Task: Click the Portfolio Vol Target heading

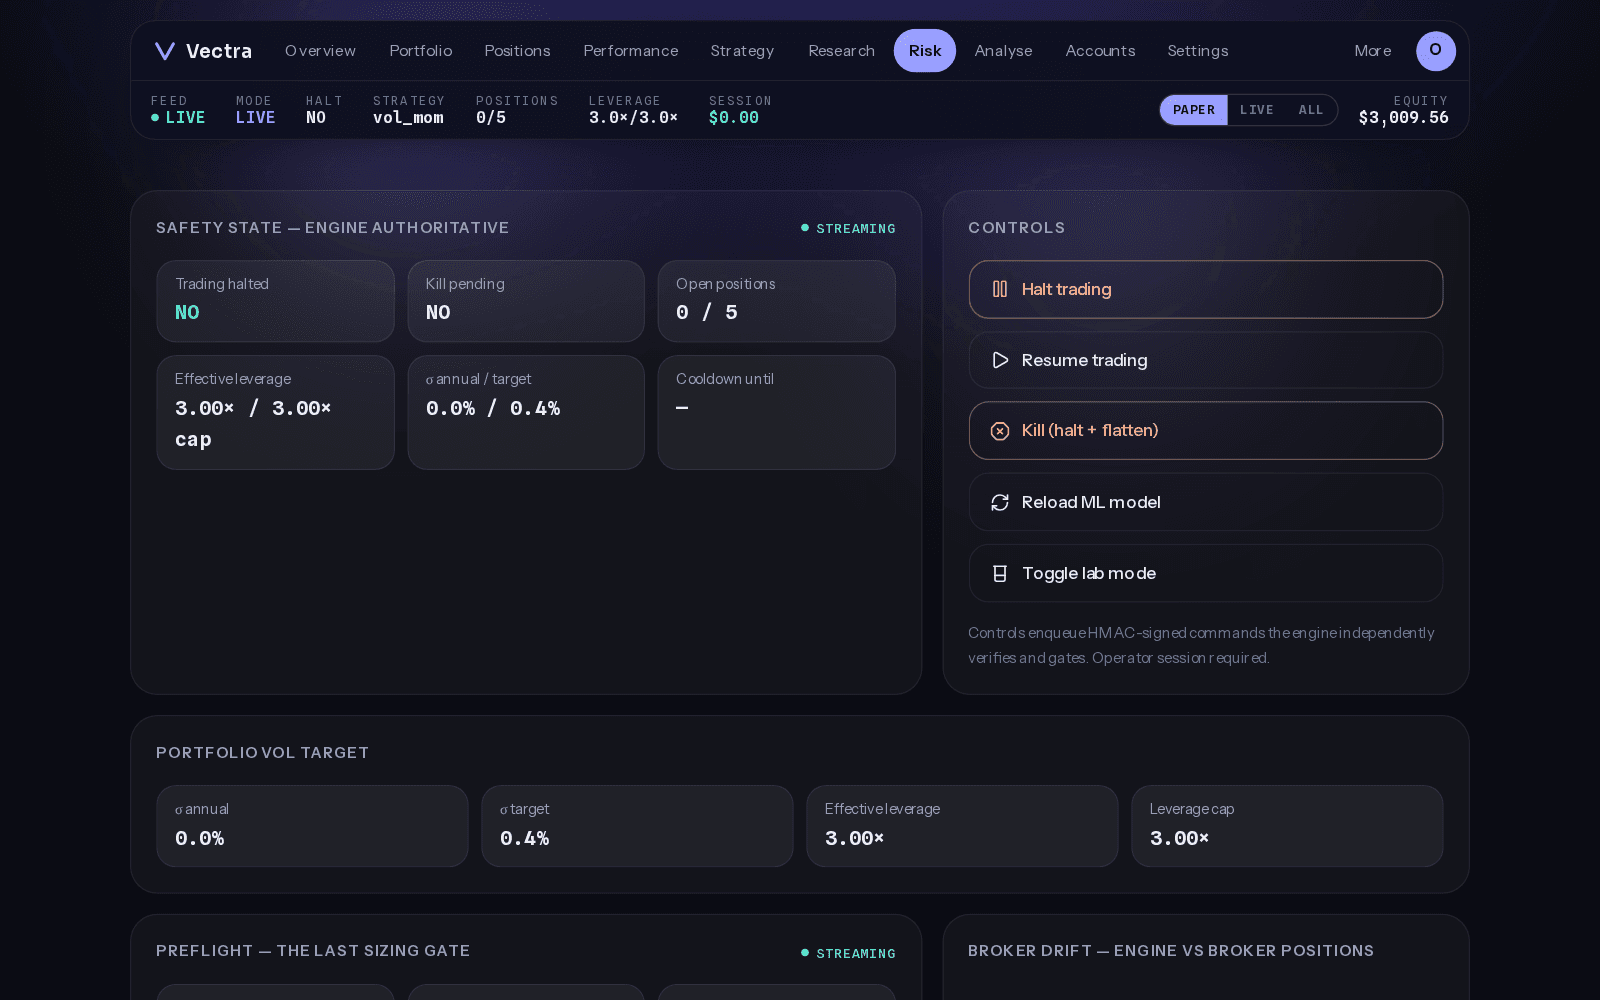Action: (262, 753)
